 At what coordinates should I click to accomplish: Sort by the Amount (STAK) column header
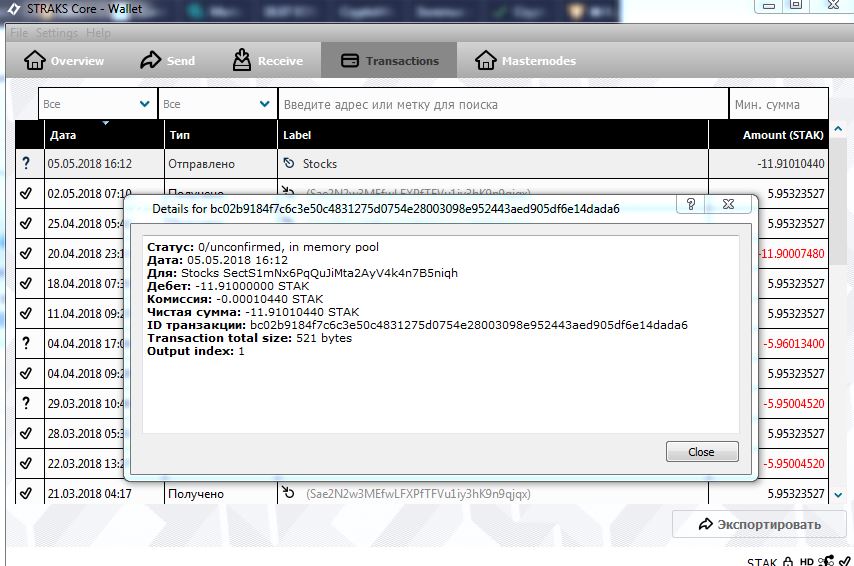pos(768,135)
